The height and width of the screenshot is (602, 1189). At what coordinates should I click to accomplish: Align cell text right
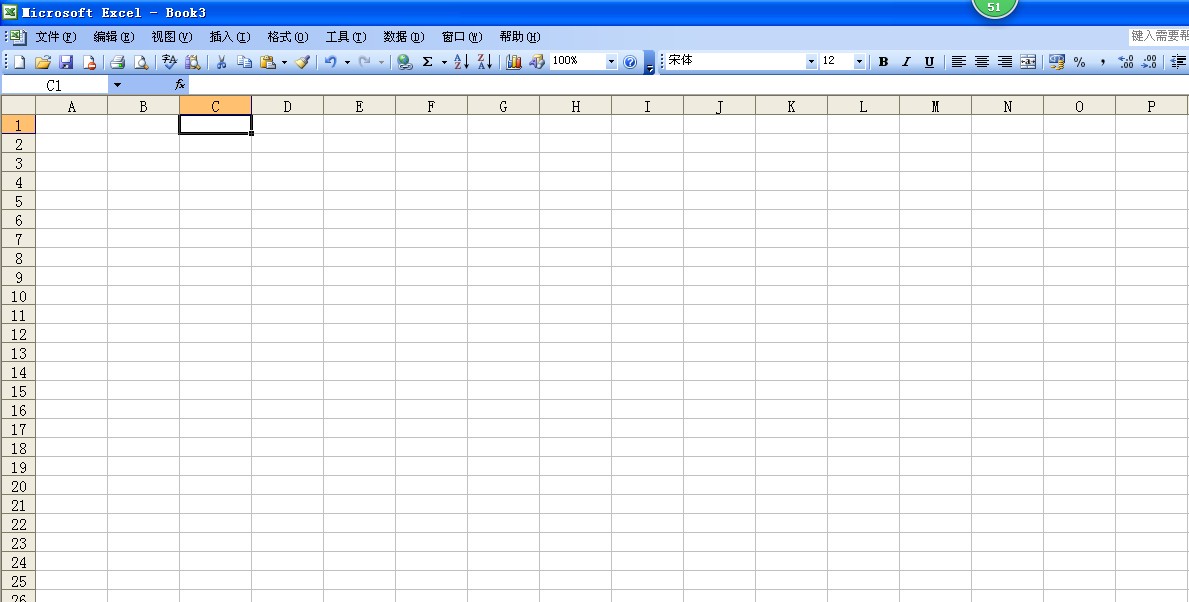1005,62
